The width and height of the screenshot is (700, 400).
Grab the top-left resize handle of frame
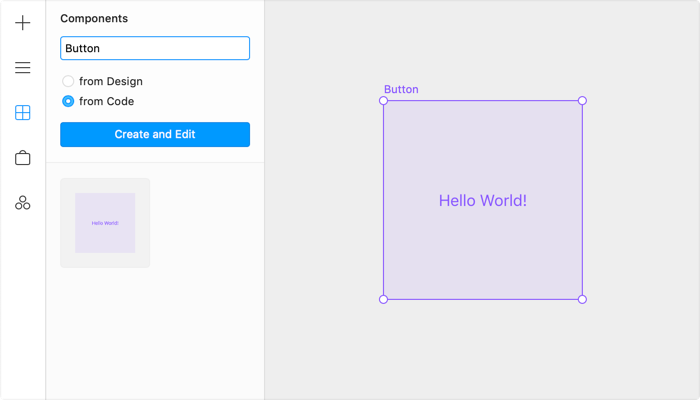click(x=384, y=101)
